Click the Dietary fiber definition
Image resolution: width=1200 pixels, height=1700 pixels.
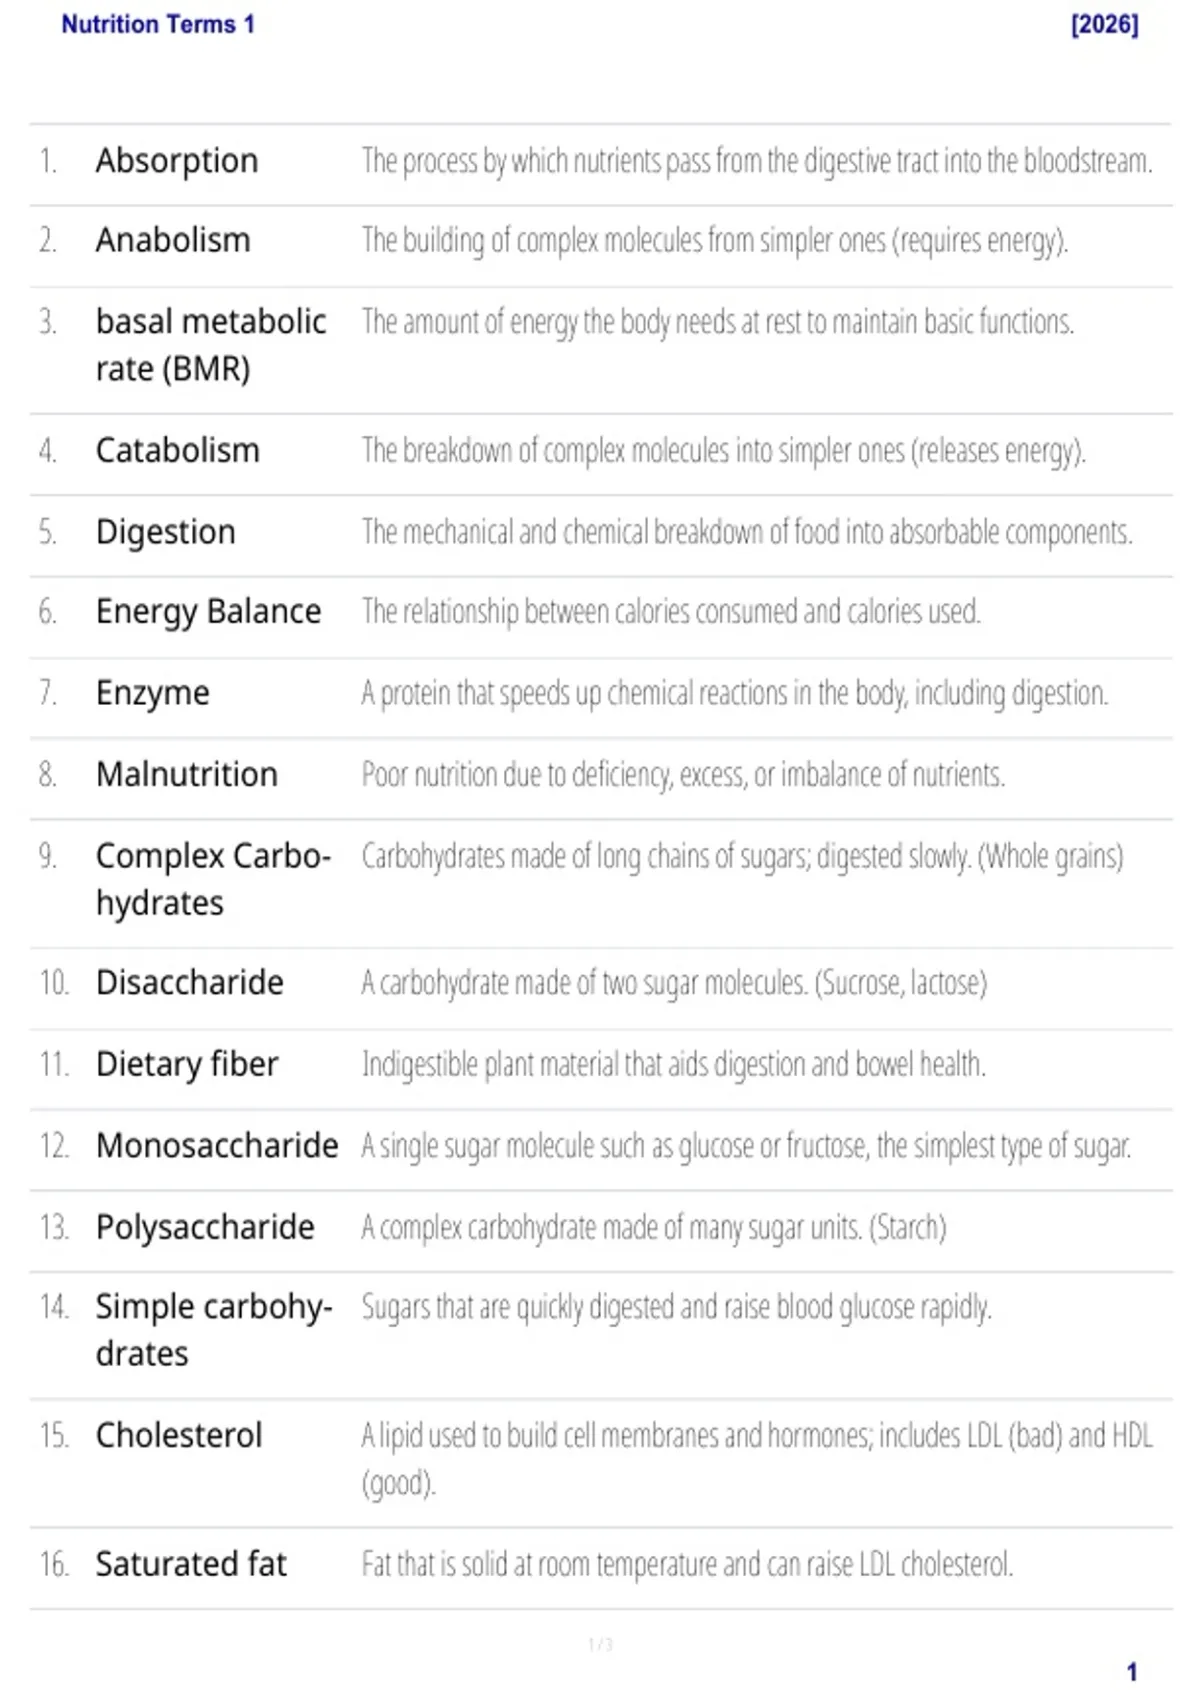[673, 1064]
